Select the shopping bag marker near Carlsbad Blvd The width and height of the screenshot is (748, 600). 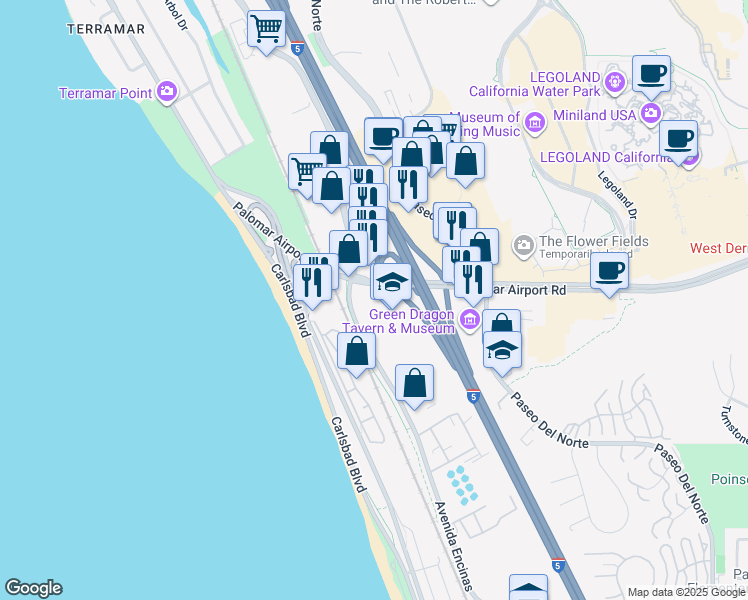pyautogui.click(x=356, y=352)
